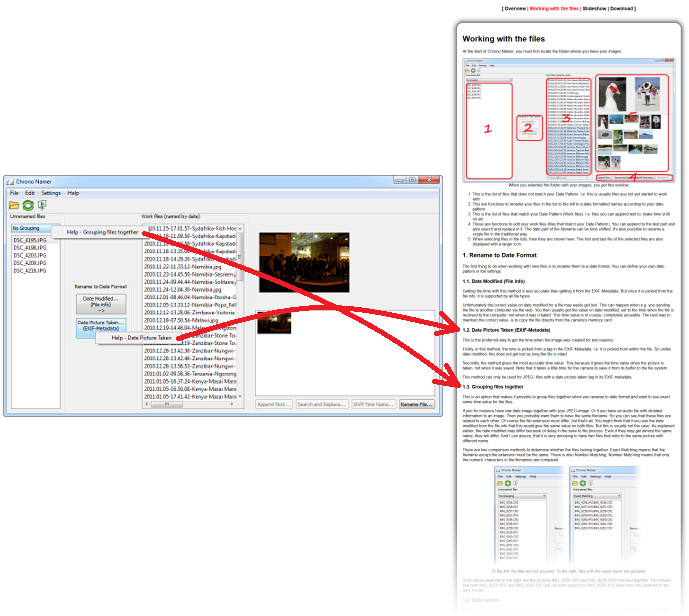Open the Download link on help page
Screen dimensions: 689x616
[621, 8]
